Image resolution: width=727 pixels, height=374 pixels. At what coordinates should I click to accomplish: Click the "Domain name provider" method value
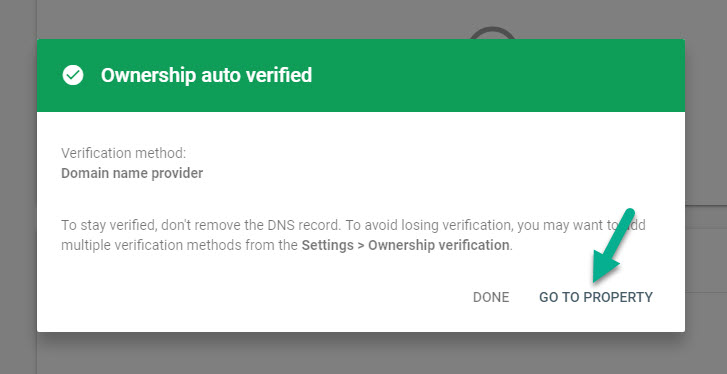click(132, 173)
